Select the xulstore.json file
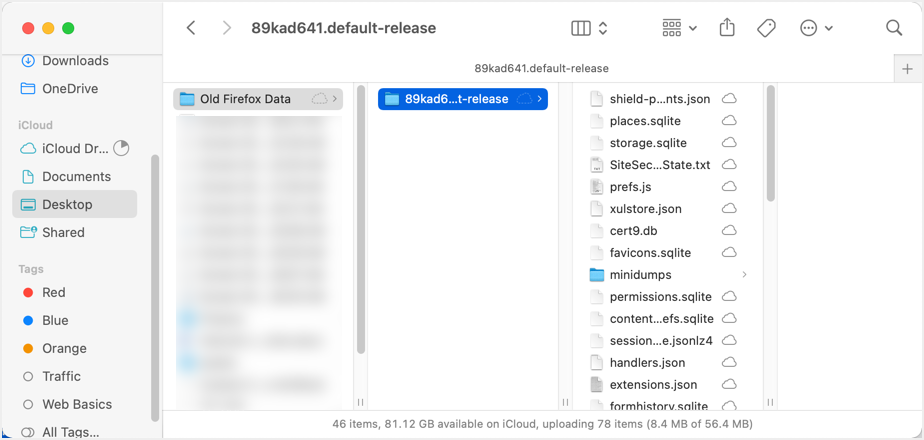This screenshot has width=924, height=440. point(645,209)
